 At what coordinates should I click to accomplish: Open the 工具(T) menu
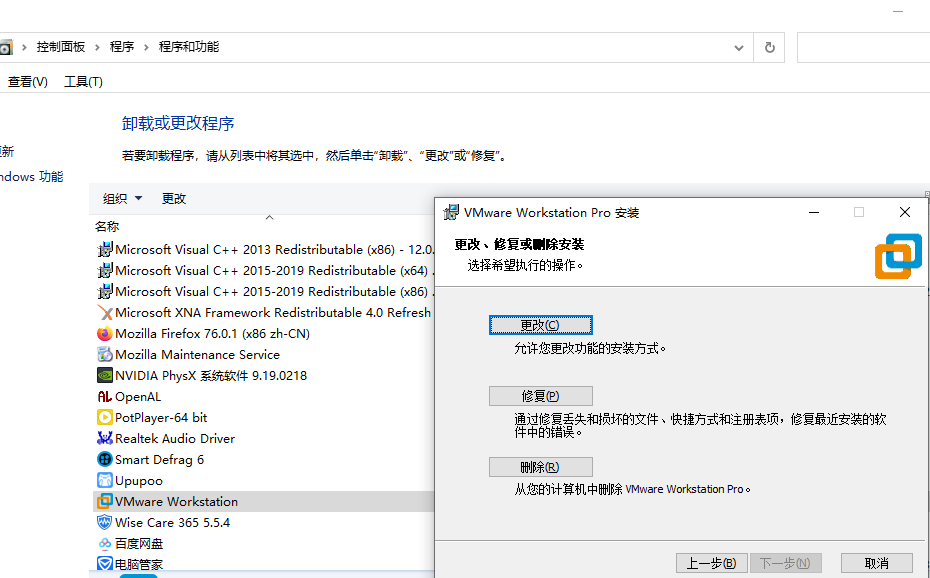point(83,82)
